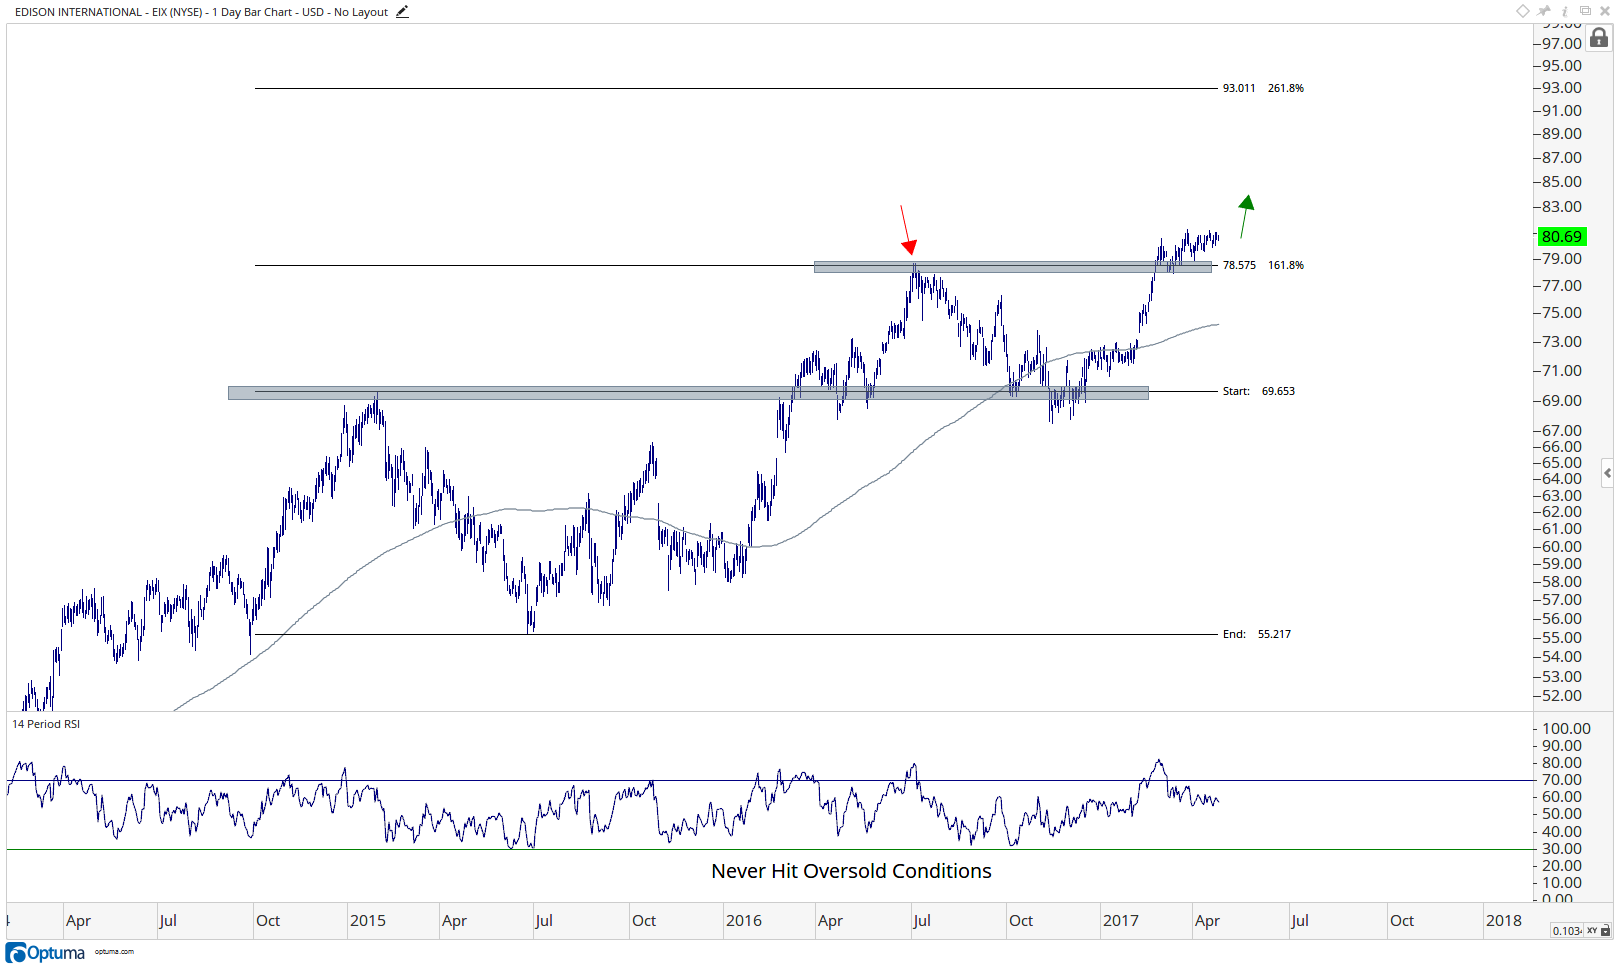Click the Optuma logo
The image size is (1620, 967).
pyautogui.click(x=46, y=952)
